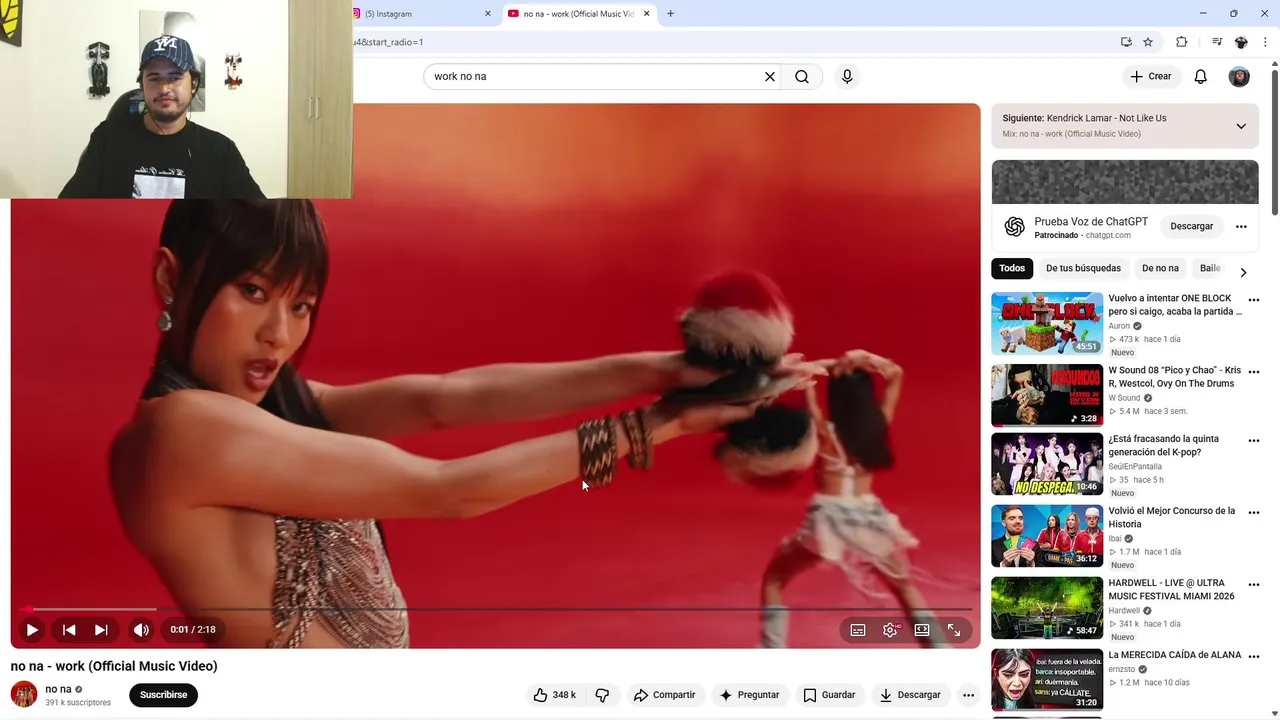Switch to the Instagram tab
Image resolution: width=1280 pixels, height=720 pixels.
tap(420, 14)
